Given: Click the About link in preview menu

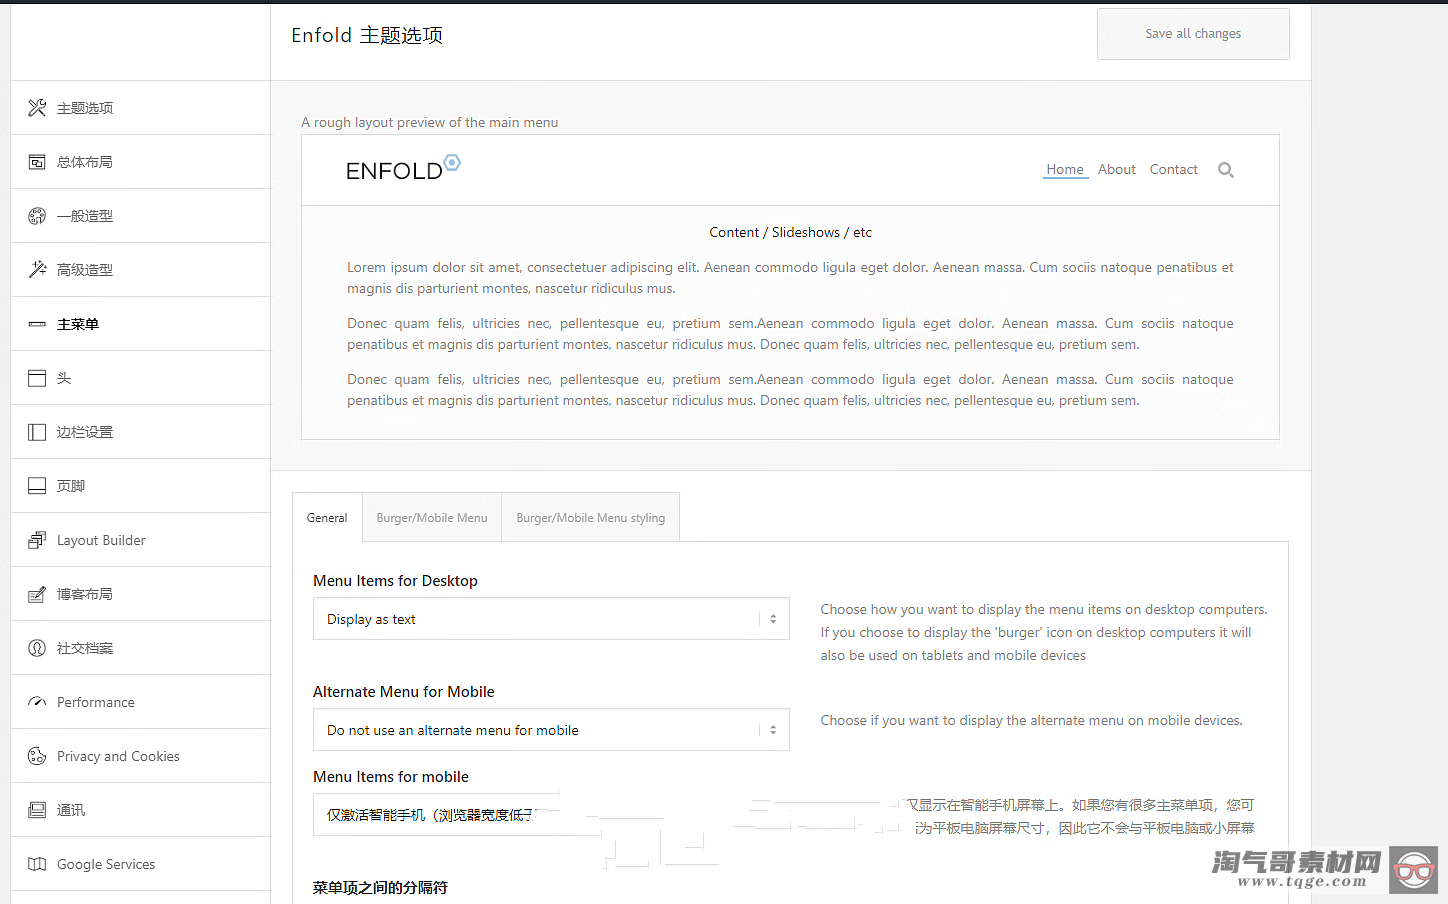Looking at the screenshot, I should point(1117,169).
